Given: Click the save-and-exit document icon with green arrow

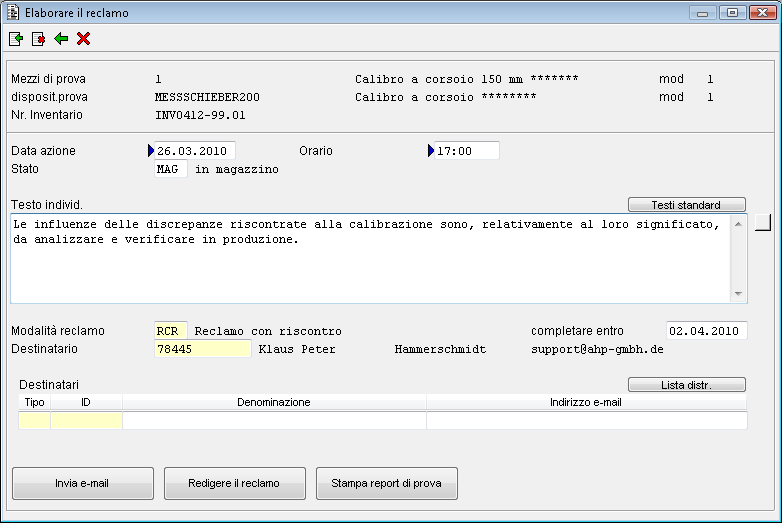Looking at the screenshot, I should tap(16, 39).
